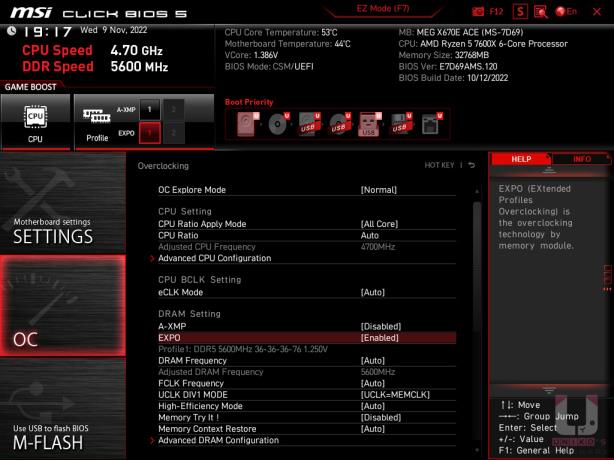The width and height of the screenshot is (614, 460).
Task: Select the hard disk boot device icon
Action: pyautogui.click(x=247, y=124)
